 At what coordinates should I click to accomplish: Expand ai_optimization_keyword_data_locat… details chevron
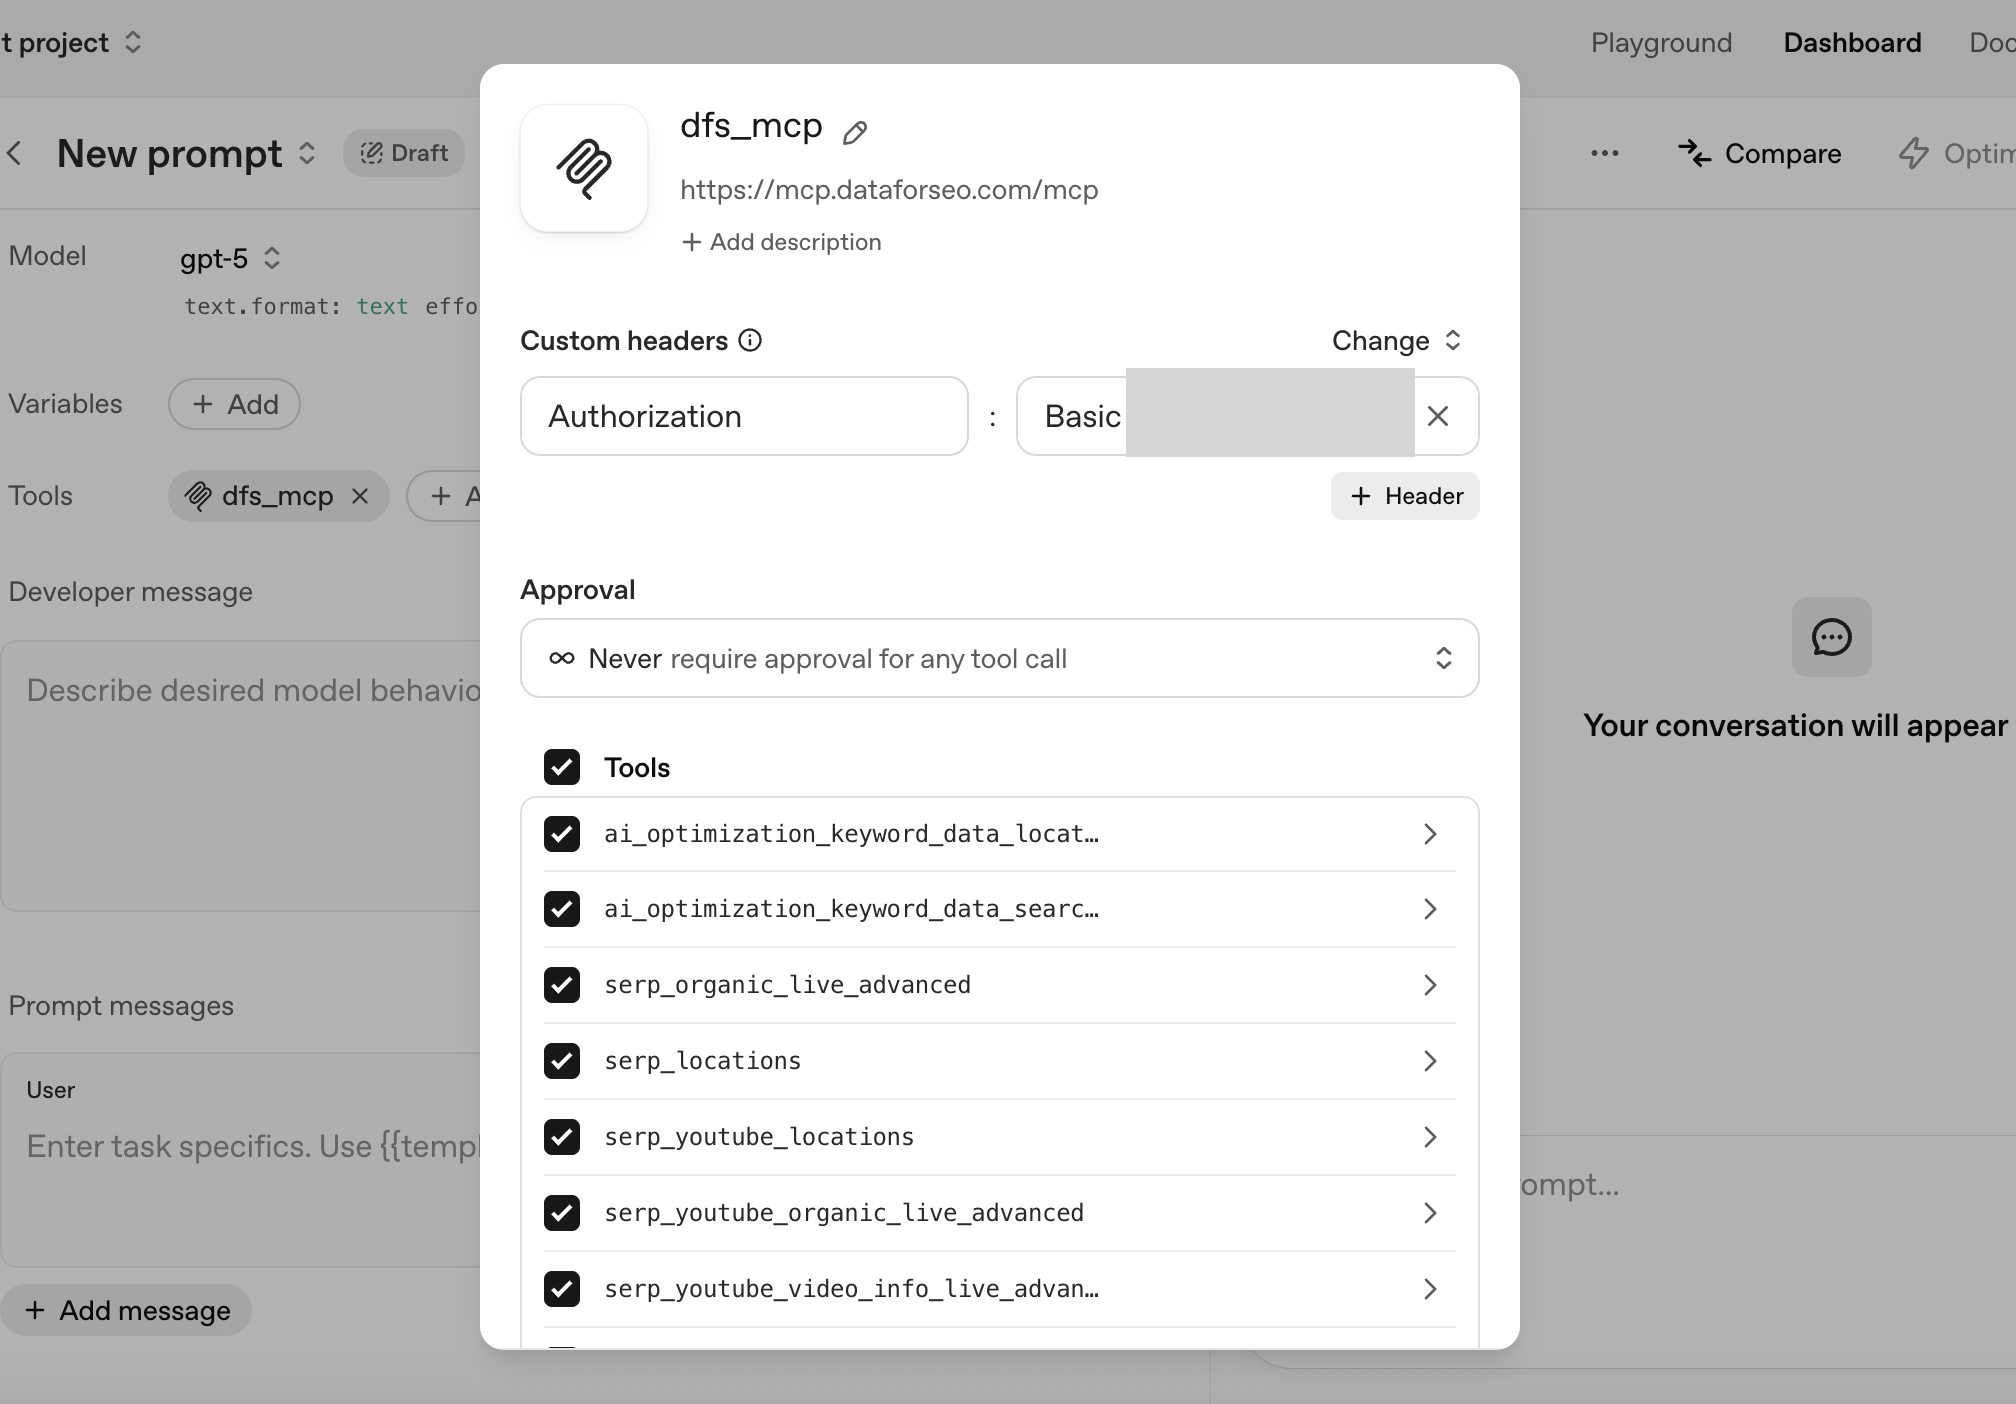click(x=1430, y=834)
